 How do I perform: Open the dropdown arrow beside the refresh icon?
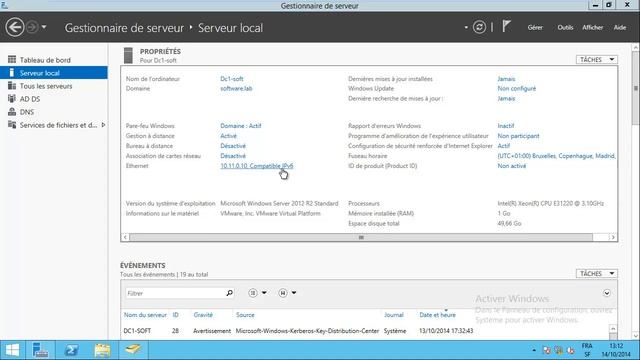pyautogui.click(x=466, y=27)
